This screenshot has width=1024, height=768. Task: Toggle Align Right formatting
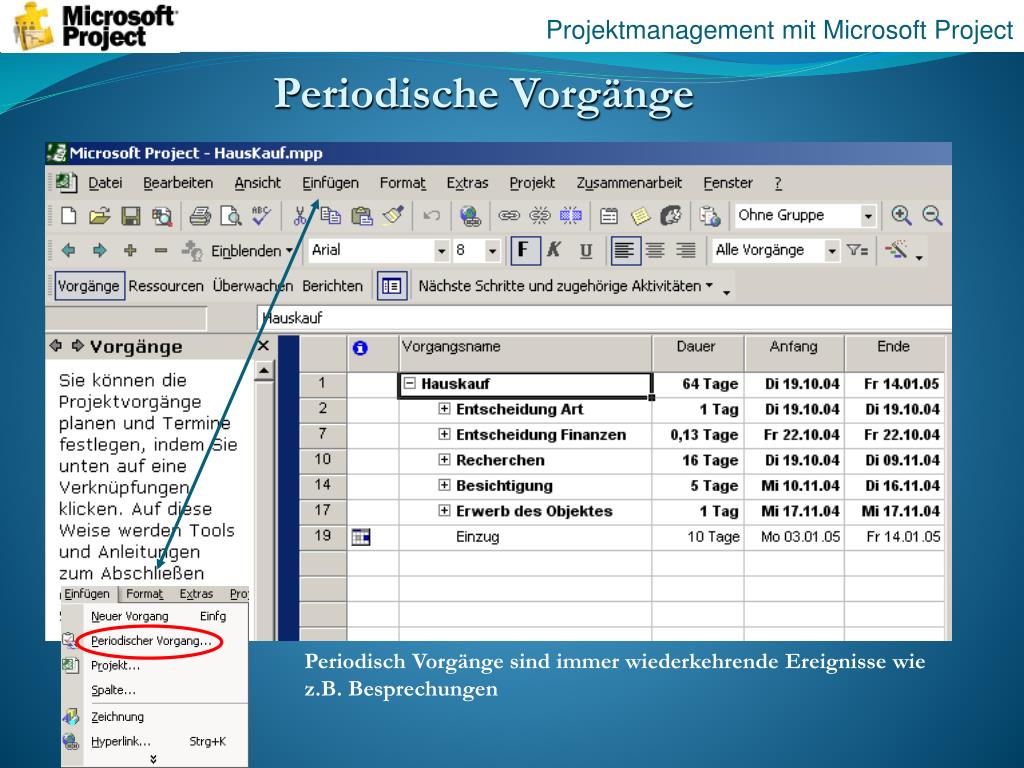pyautogui.click(x=686, y=250)
